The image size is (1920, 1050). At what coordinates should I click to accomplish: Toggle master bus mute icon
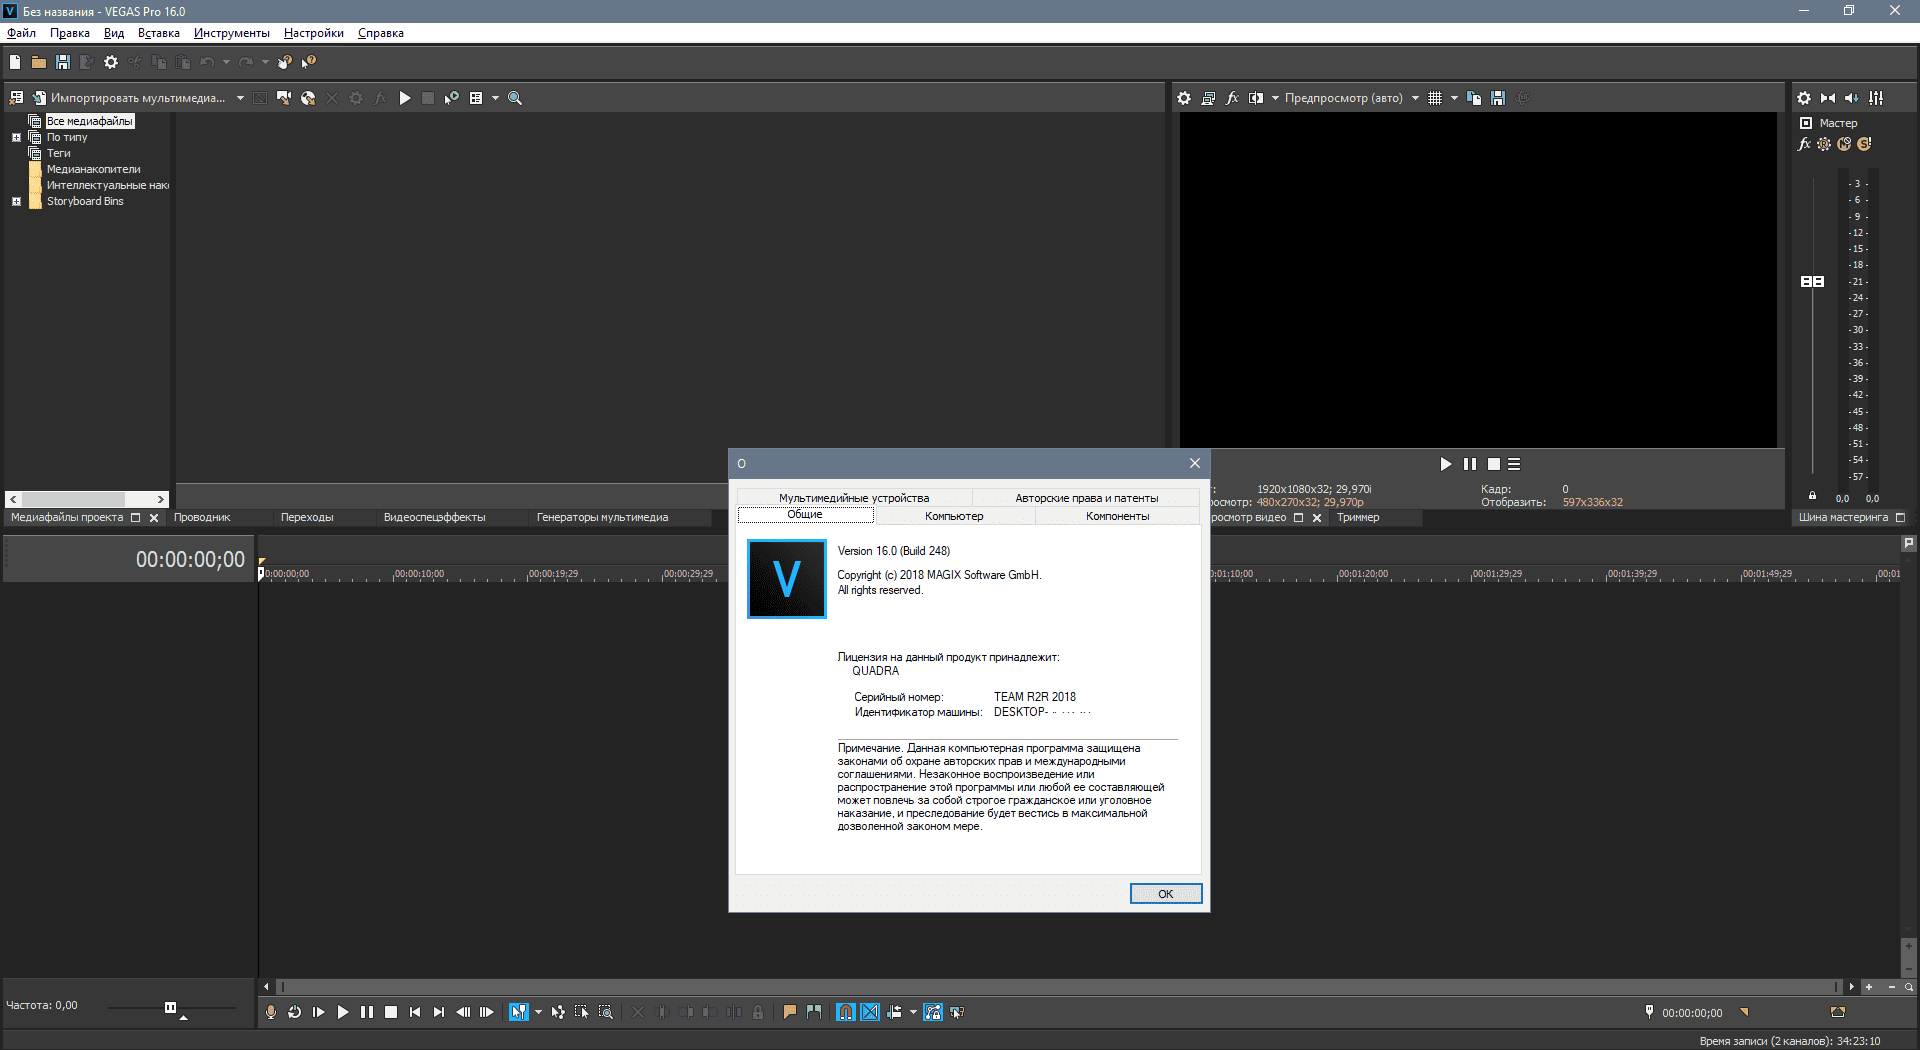point(1844,144)
